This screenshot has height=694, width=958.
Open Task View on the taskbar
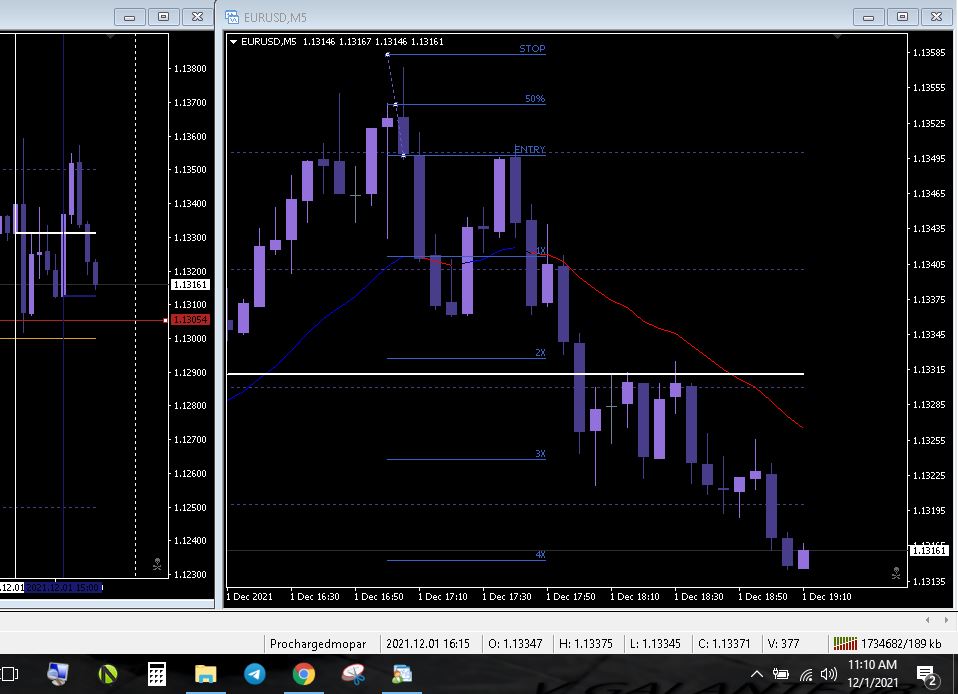coord(9,674)
